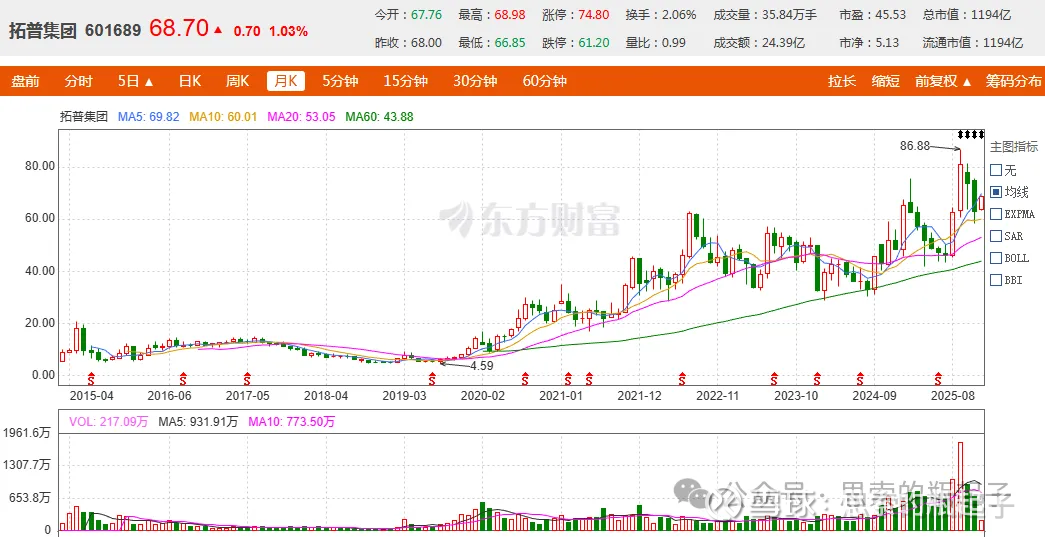Show the 15分钟 chart

point(405,81)
